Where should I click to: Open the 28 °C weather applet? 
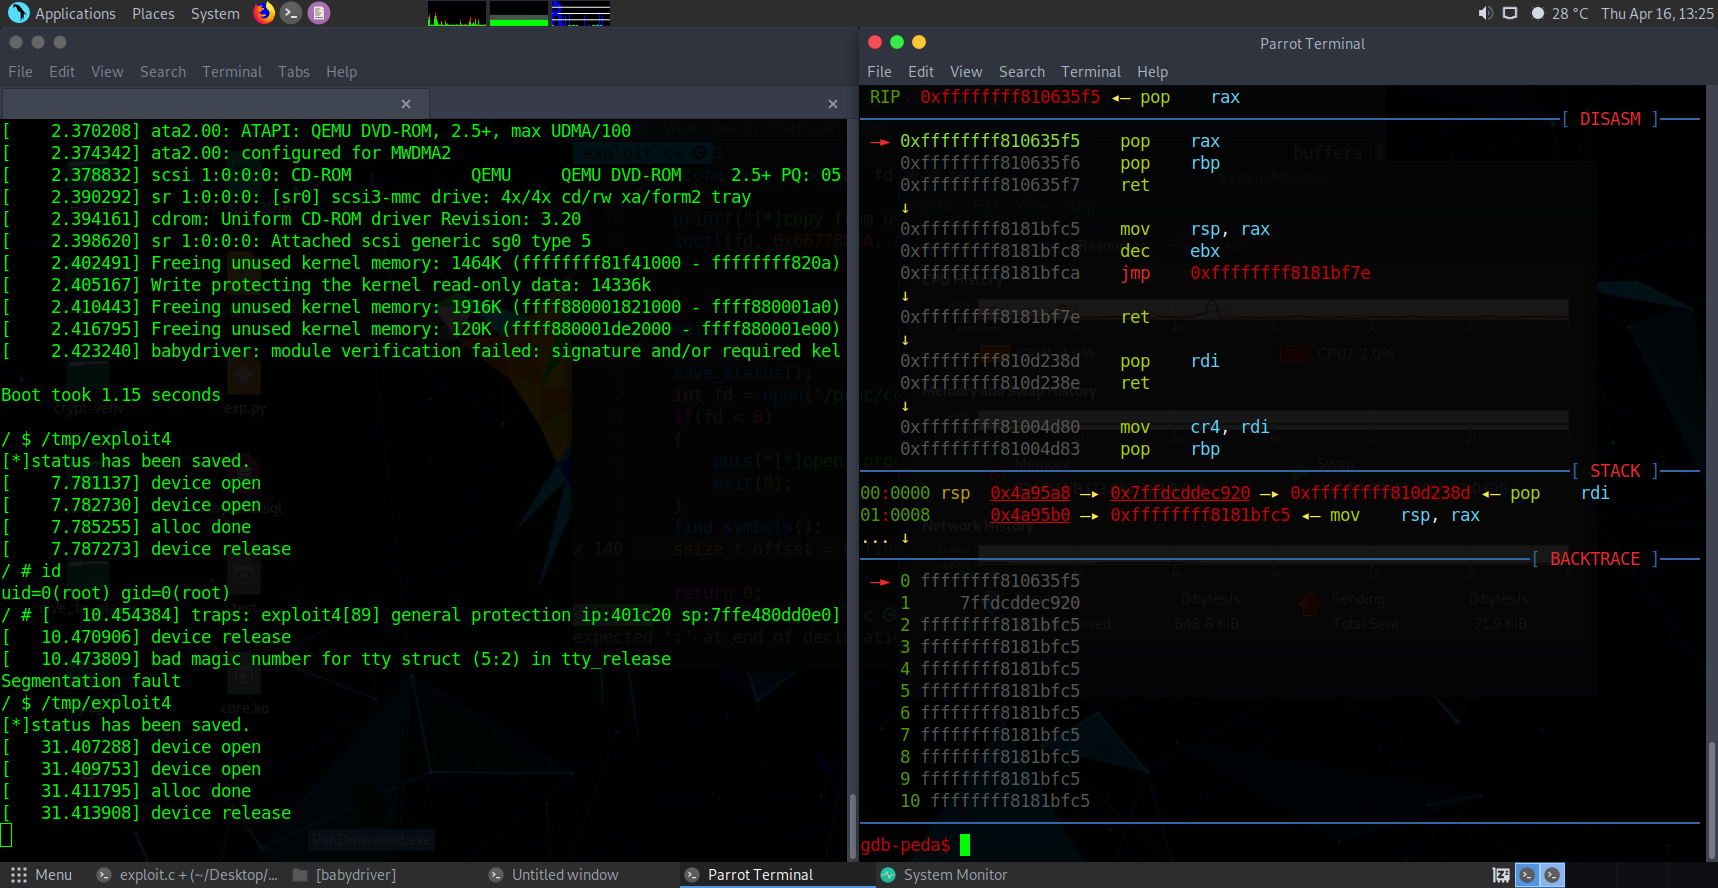[x=1559, y=13]
